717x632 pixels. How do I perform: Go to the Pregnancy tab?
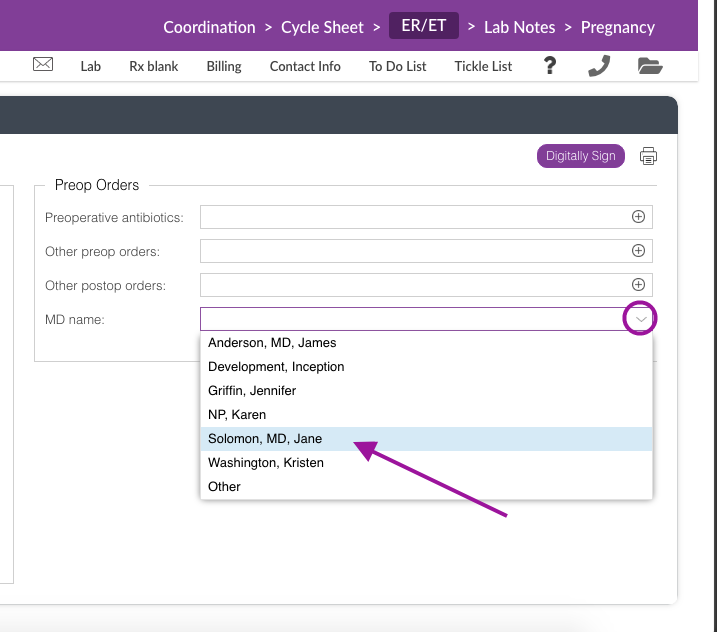tap(618, 27)
